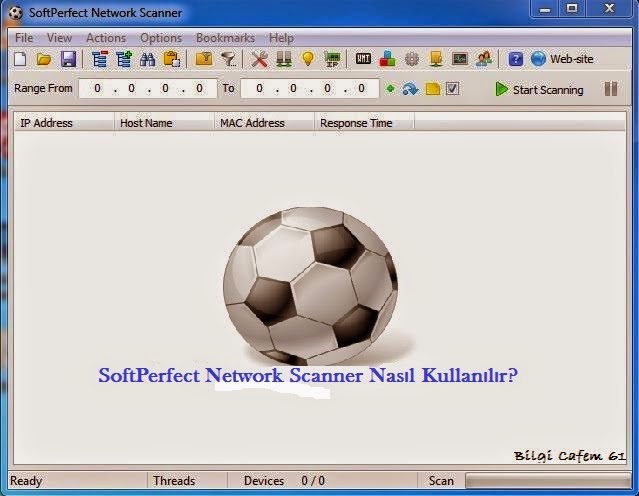The height and width of the screenshot is (496, 639).
Task: Click the yellow network computer icon
Action: point(436,59)
